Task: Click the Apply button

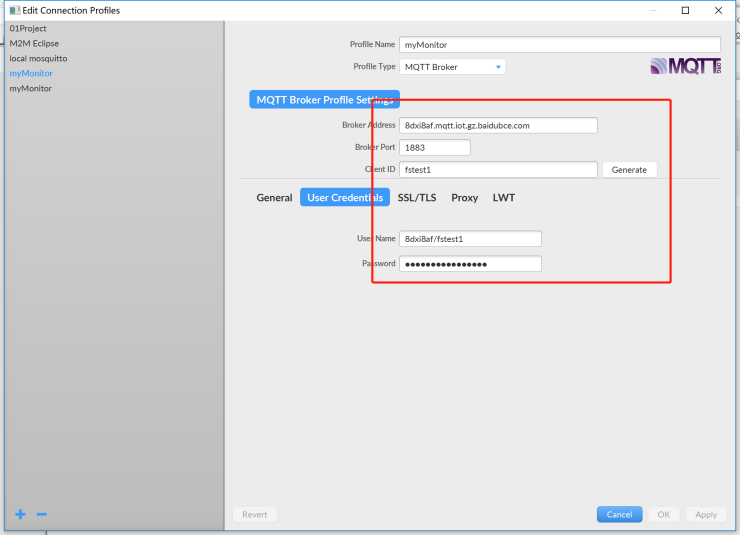Action: coord(706,514)
